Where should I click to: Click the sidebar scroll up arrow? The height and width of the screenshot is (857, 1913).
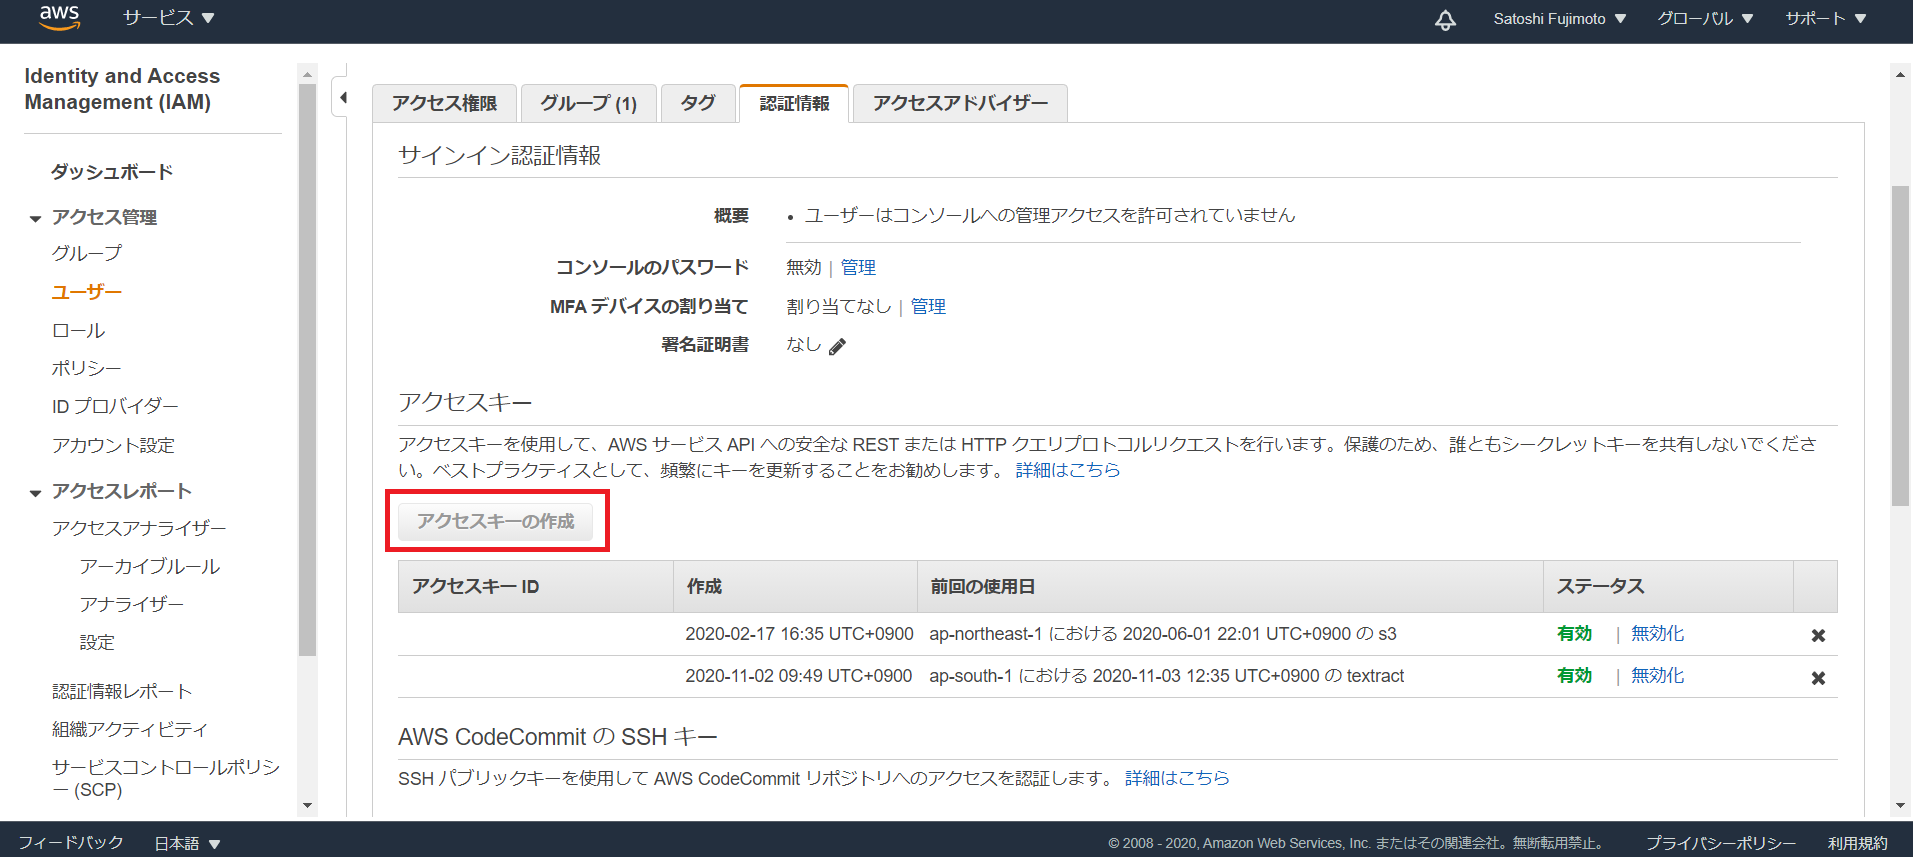click(307, 75)
